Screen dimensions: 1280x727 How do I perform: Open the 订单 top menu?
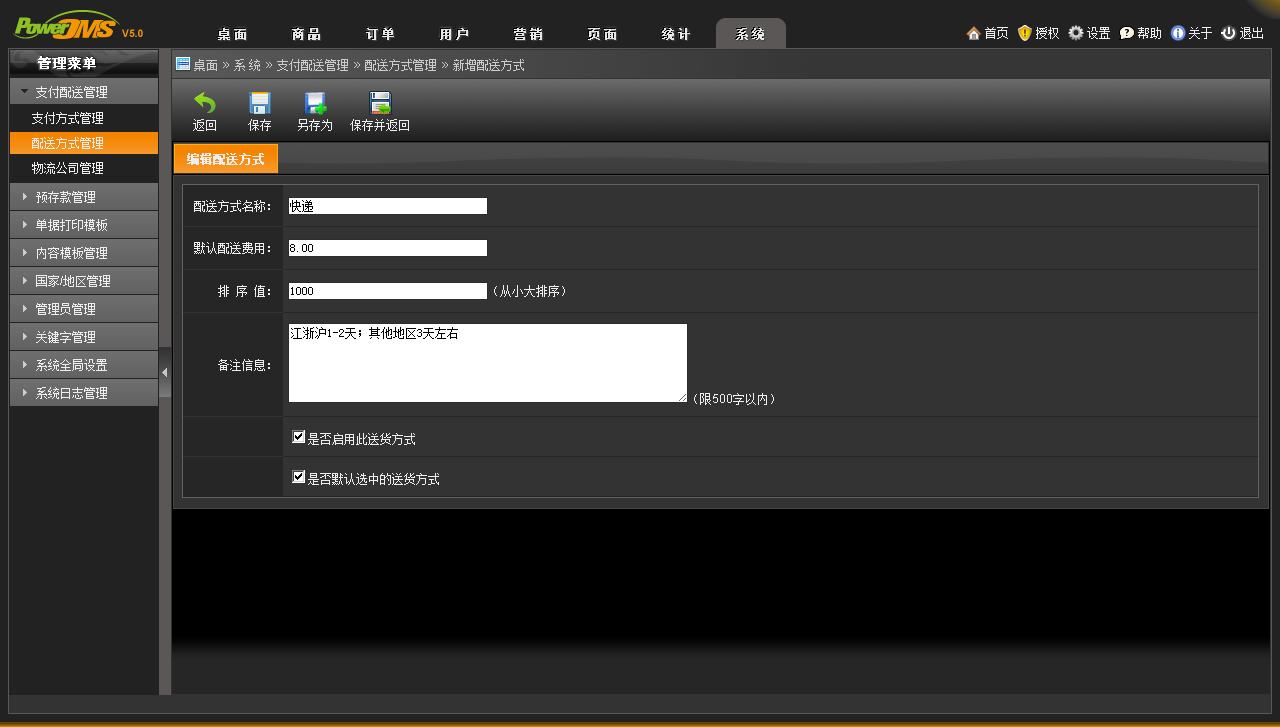[x=380, y=34]
